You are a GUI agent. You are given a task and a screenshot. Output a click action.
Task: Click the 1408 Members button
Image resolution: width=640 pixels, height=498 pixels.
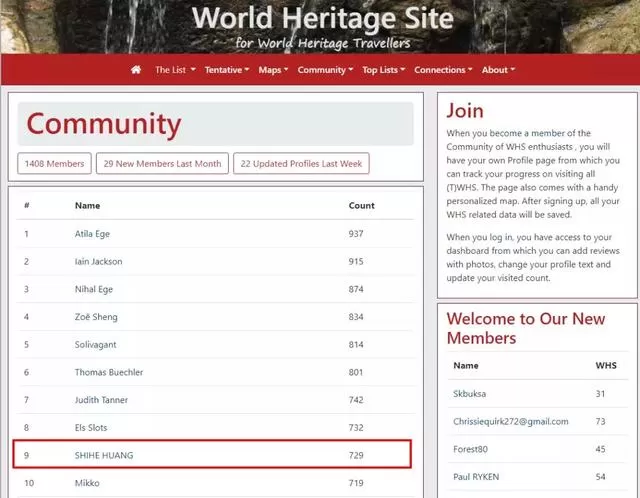click(x=54, y=163)
